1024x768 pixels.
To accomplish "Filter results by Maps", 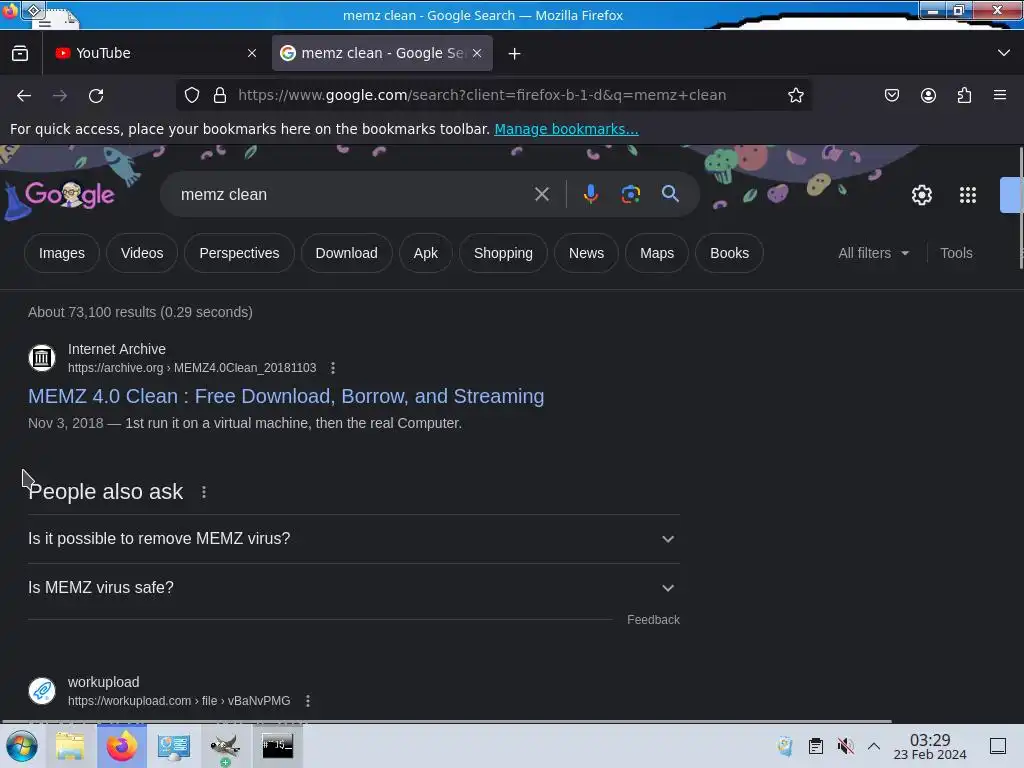I will click(x=657, y=253).
